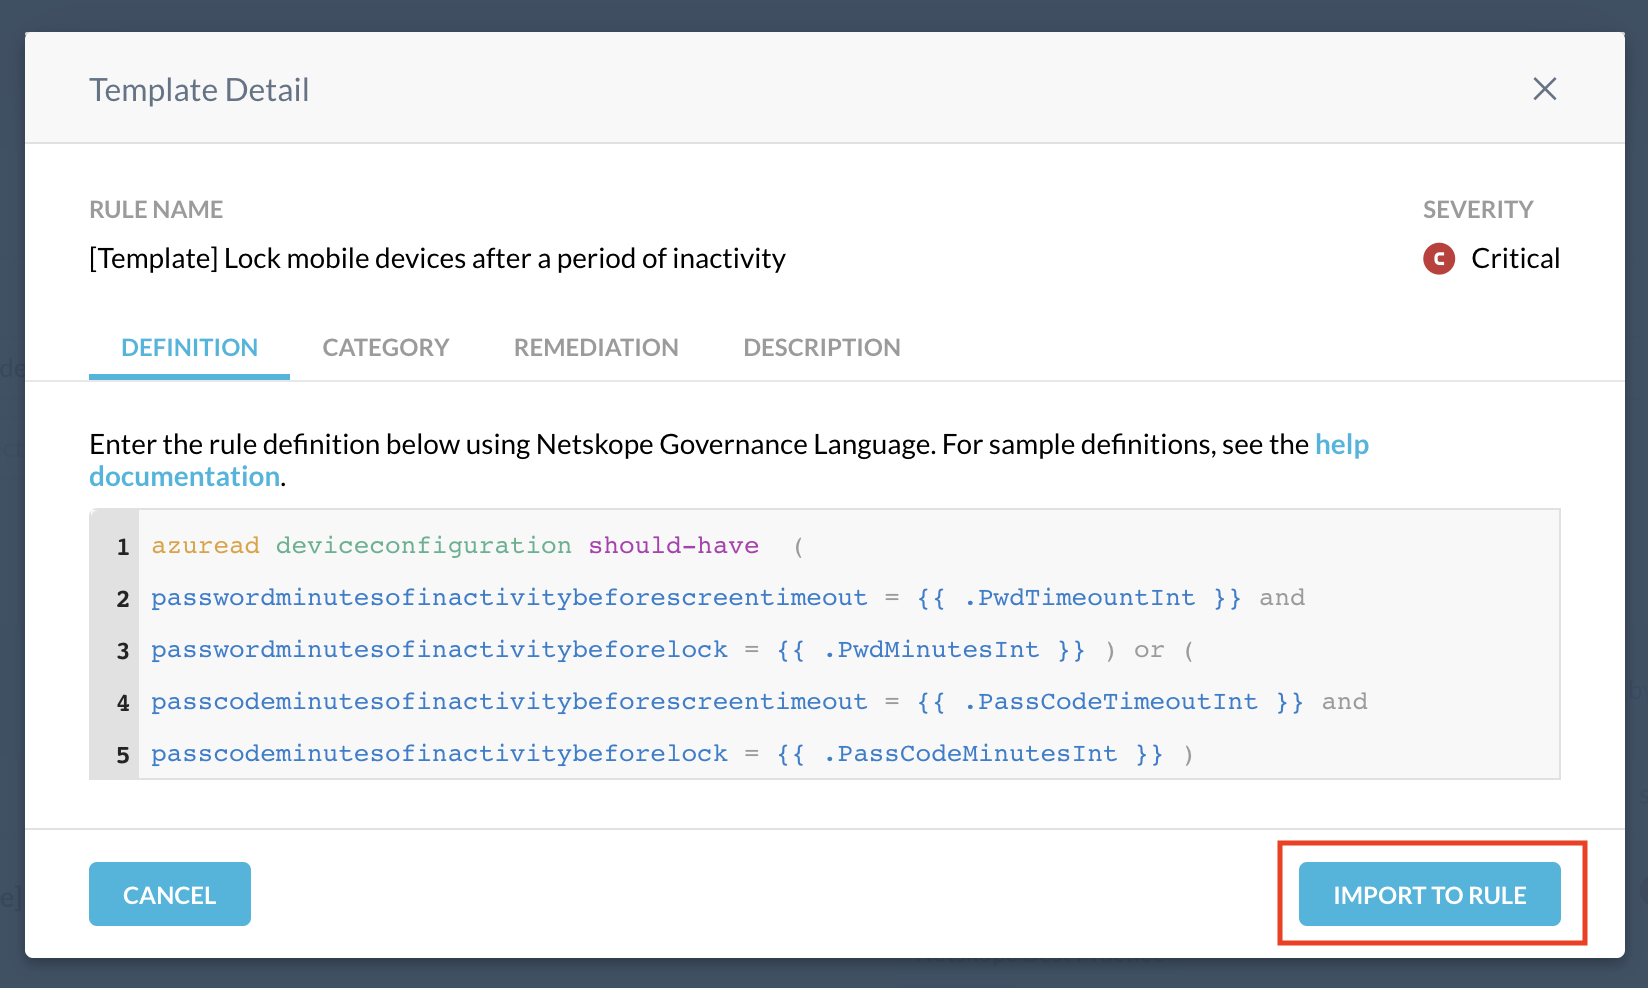The width and height of the screenshot is (1648, 988).
Task: Open the REMEDIATION tab
Action: [x=596, y=347]
